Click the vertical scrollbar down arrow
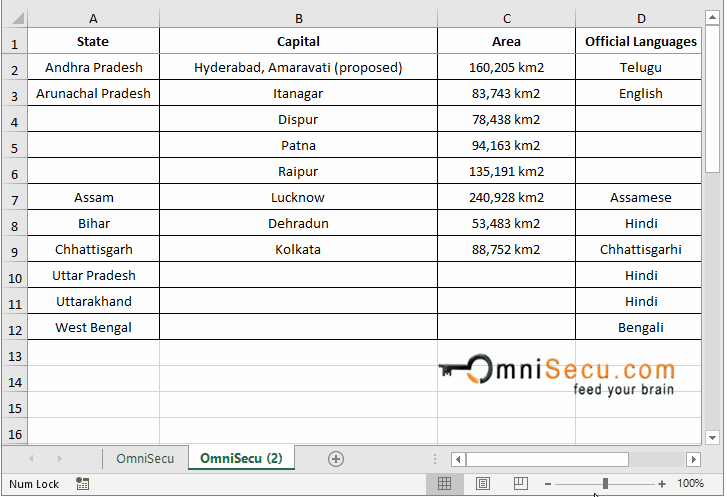The image size is (727, 497). (x=712, y=437)
